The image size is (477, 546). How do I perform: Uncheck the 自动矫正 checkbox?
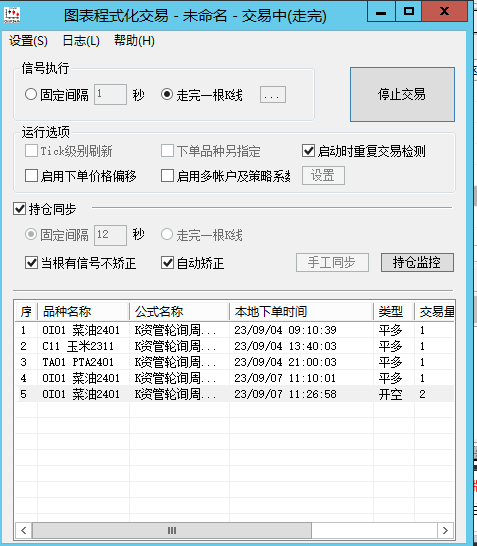coord(167,263)
